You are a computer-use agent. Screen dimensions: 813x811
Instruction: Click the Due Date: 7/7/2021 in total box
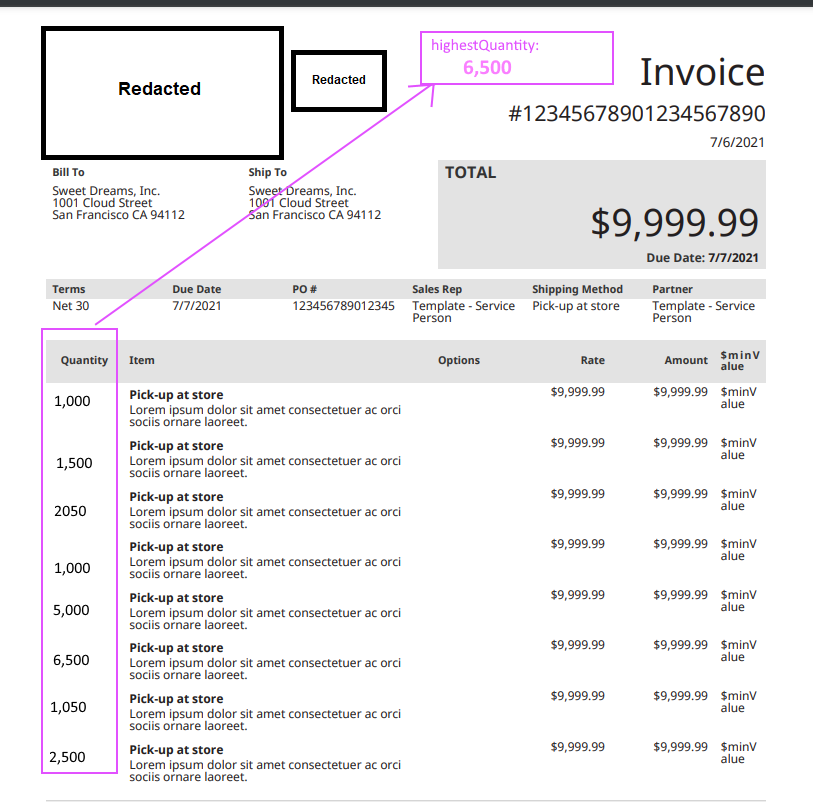coord(702,258)
